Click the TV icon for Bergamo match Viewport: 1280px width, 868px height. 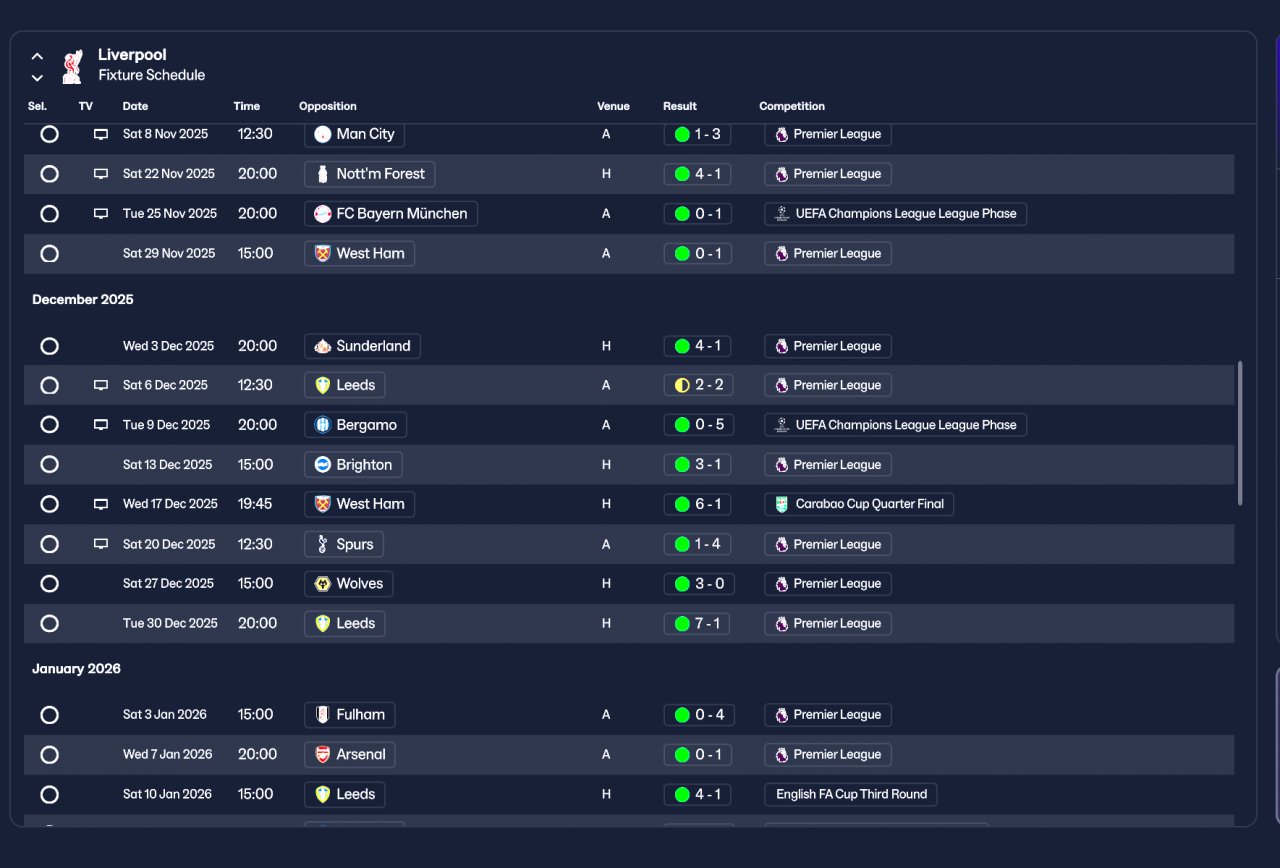coord(101,425)
